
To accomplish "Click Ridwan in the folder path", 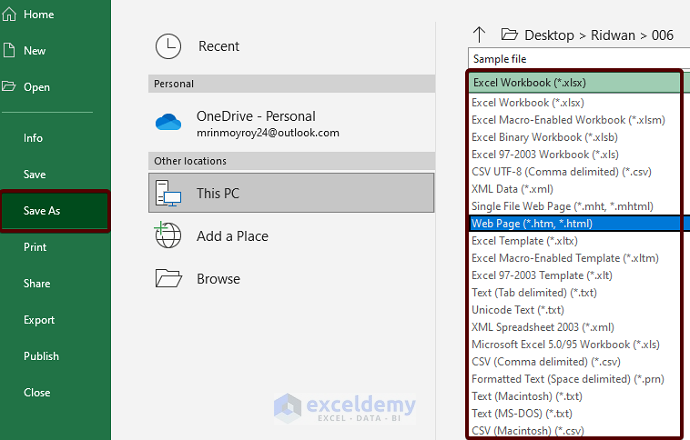I will tap(613, 35).
